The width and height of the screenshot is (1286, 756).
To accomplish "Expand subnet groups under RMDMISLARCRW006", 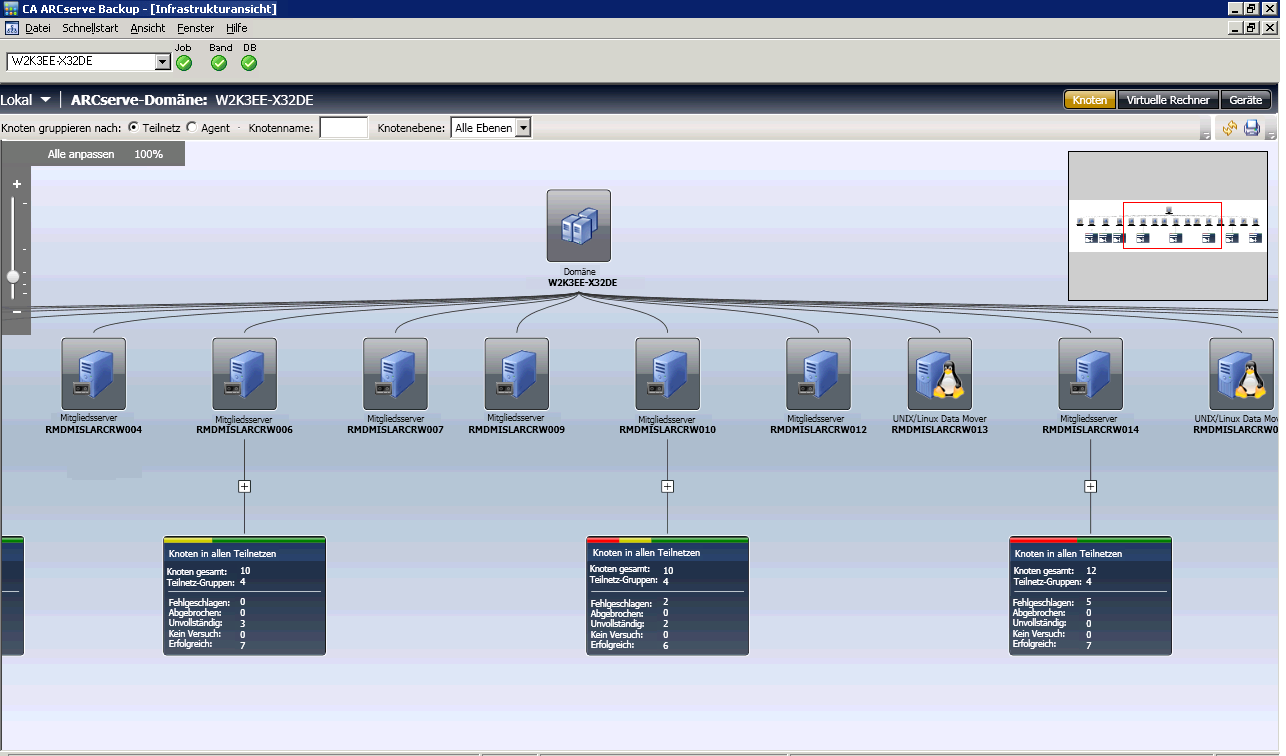I will [x=245, y=486].
